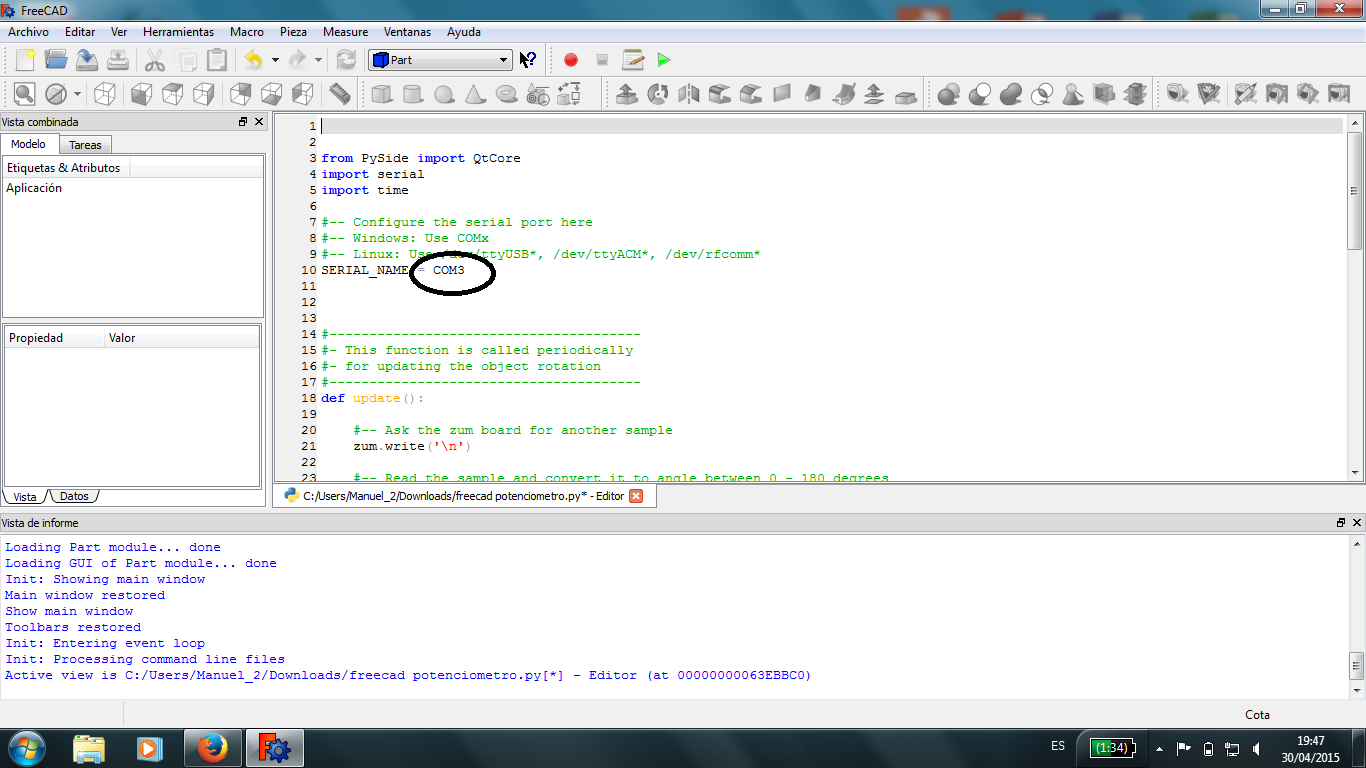Expand the redo history arrow
This screenshot has height=768, width=1366.
(318, 60)
